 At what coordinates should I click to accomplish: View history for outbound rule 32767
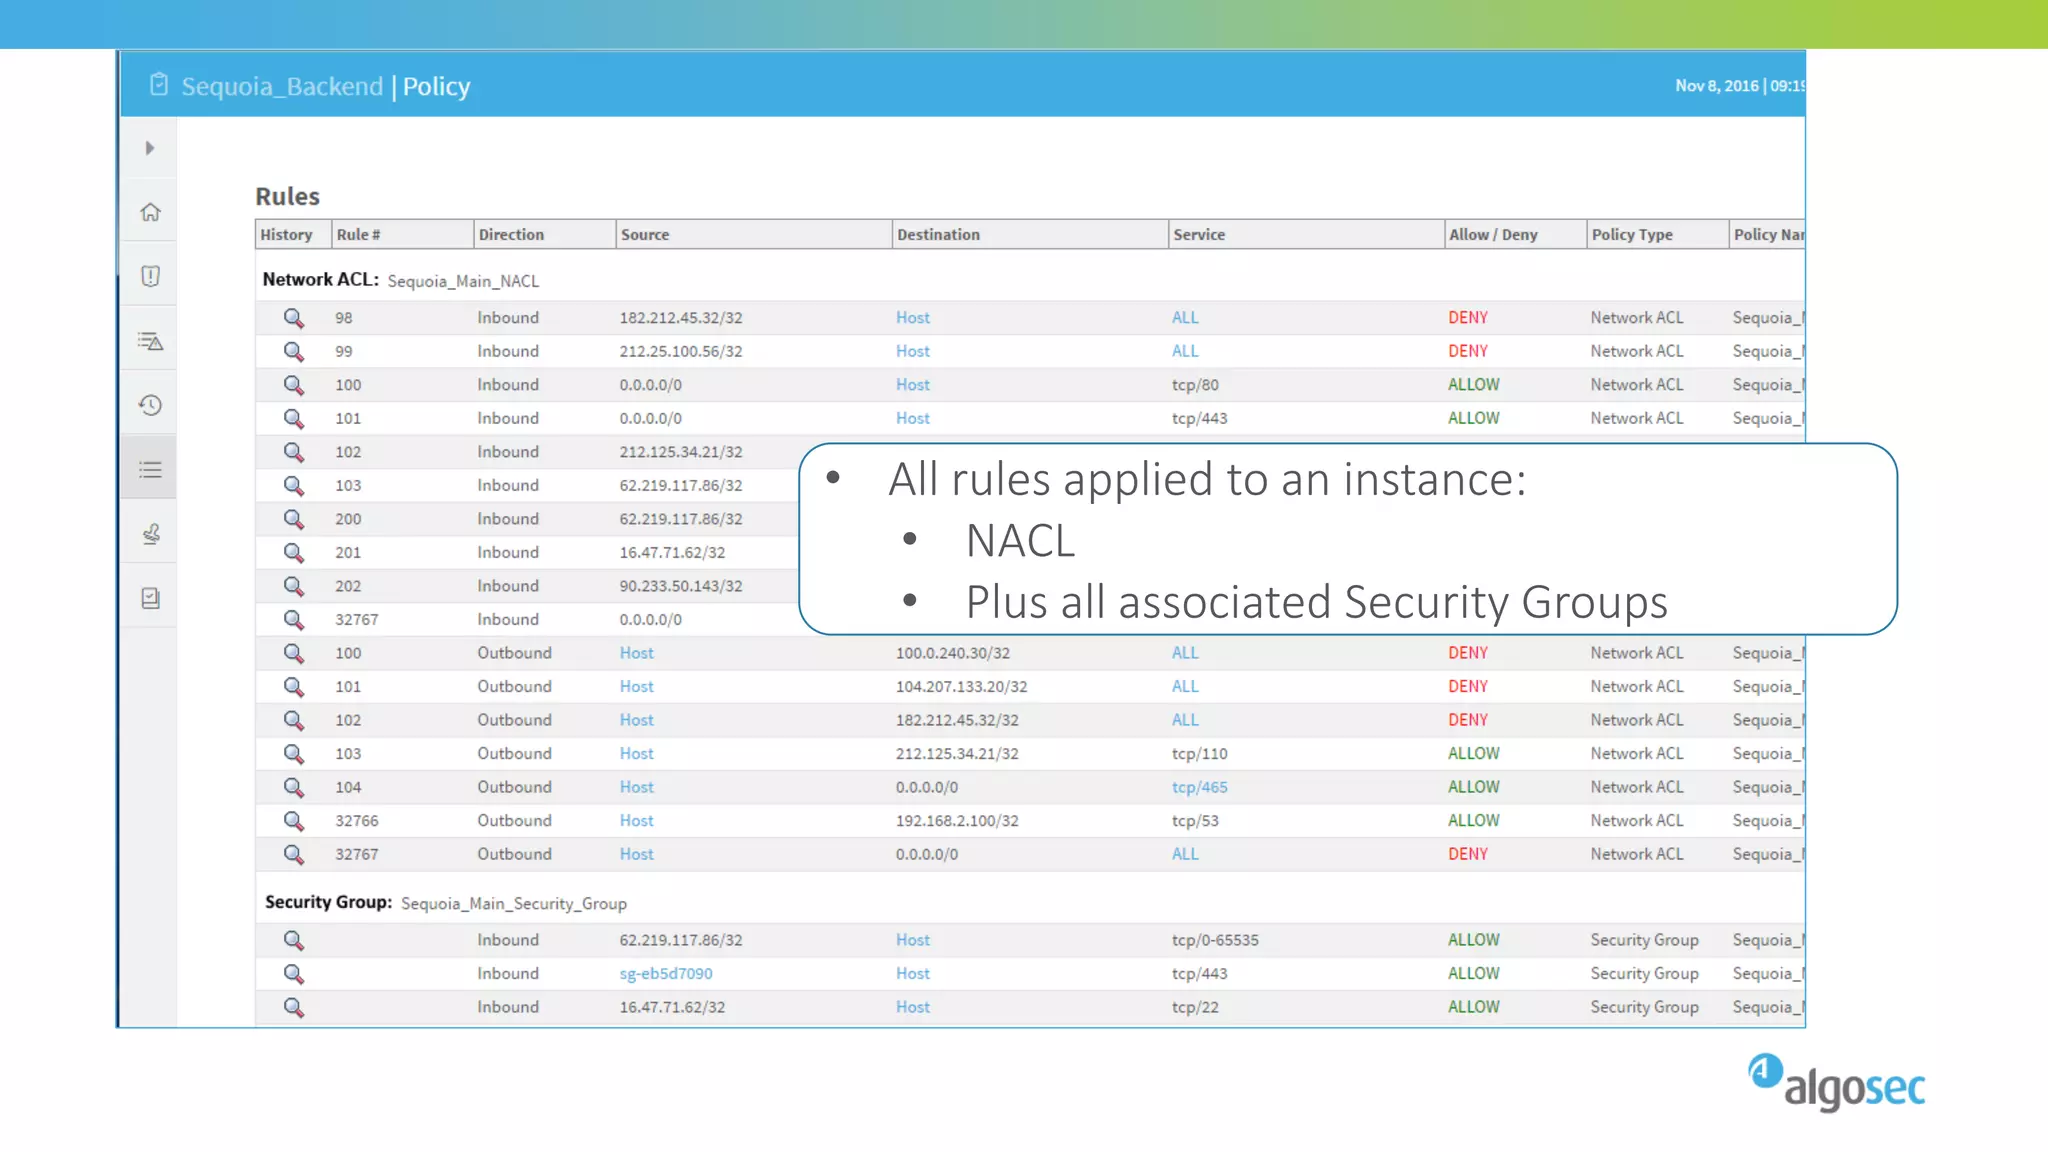[x=293, y=854]
